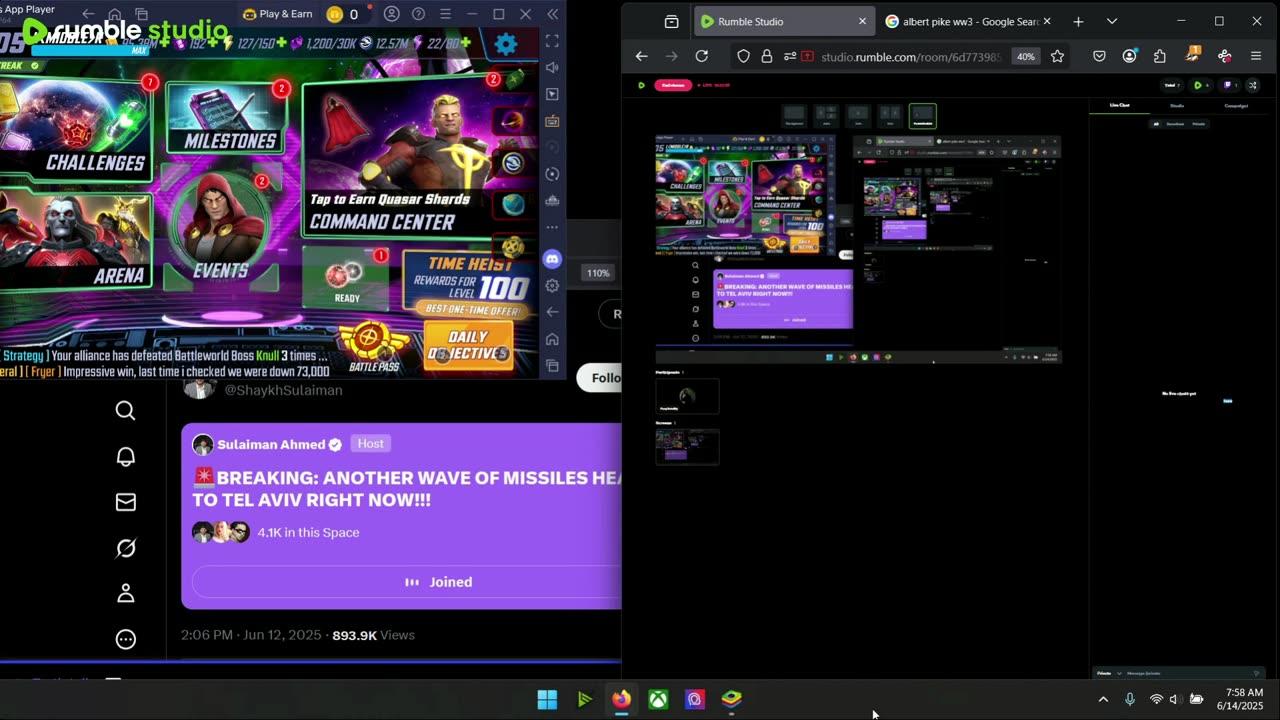Open the Windows Start menu

[547, 699]
